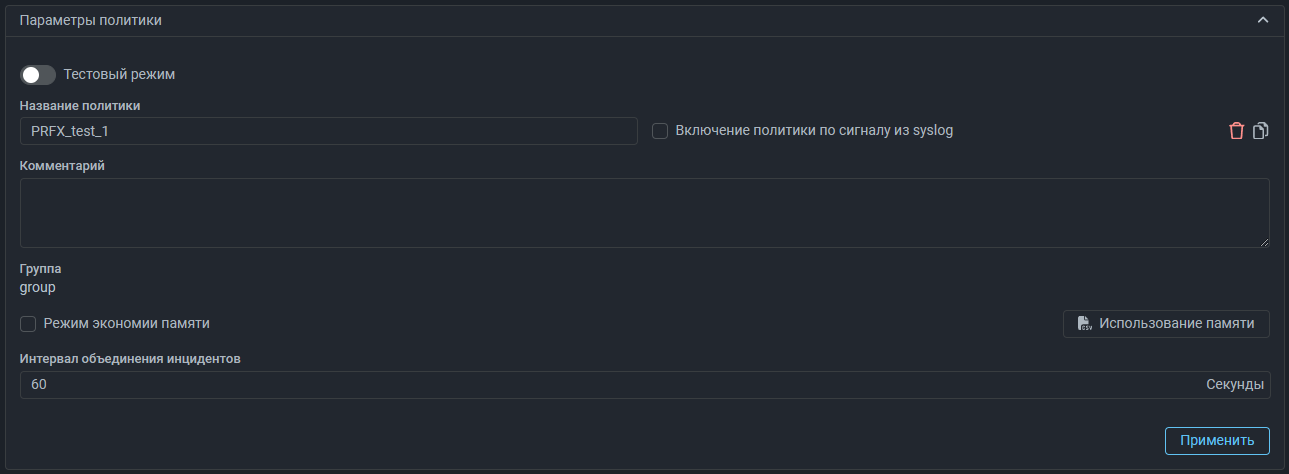Copy the policy using the duplicate icon
This screenshot has height=474, width=1289.
tap(1261, 131)
